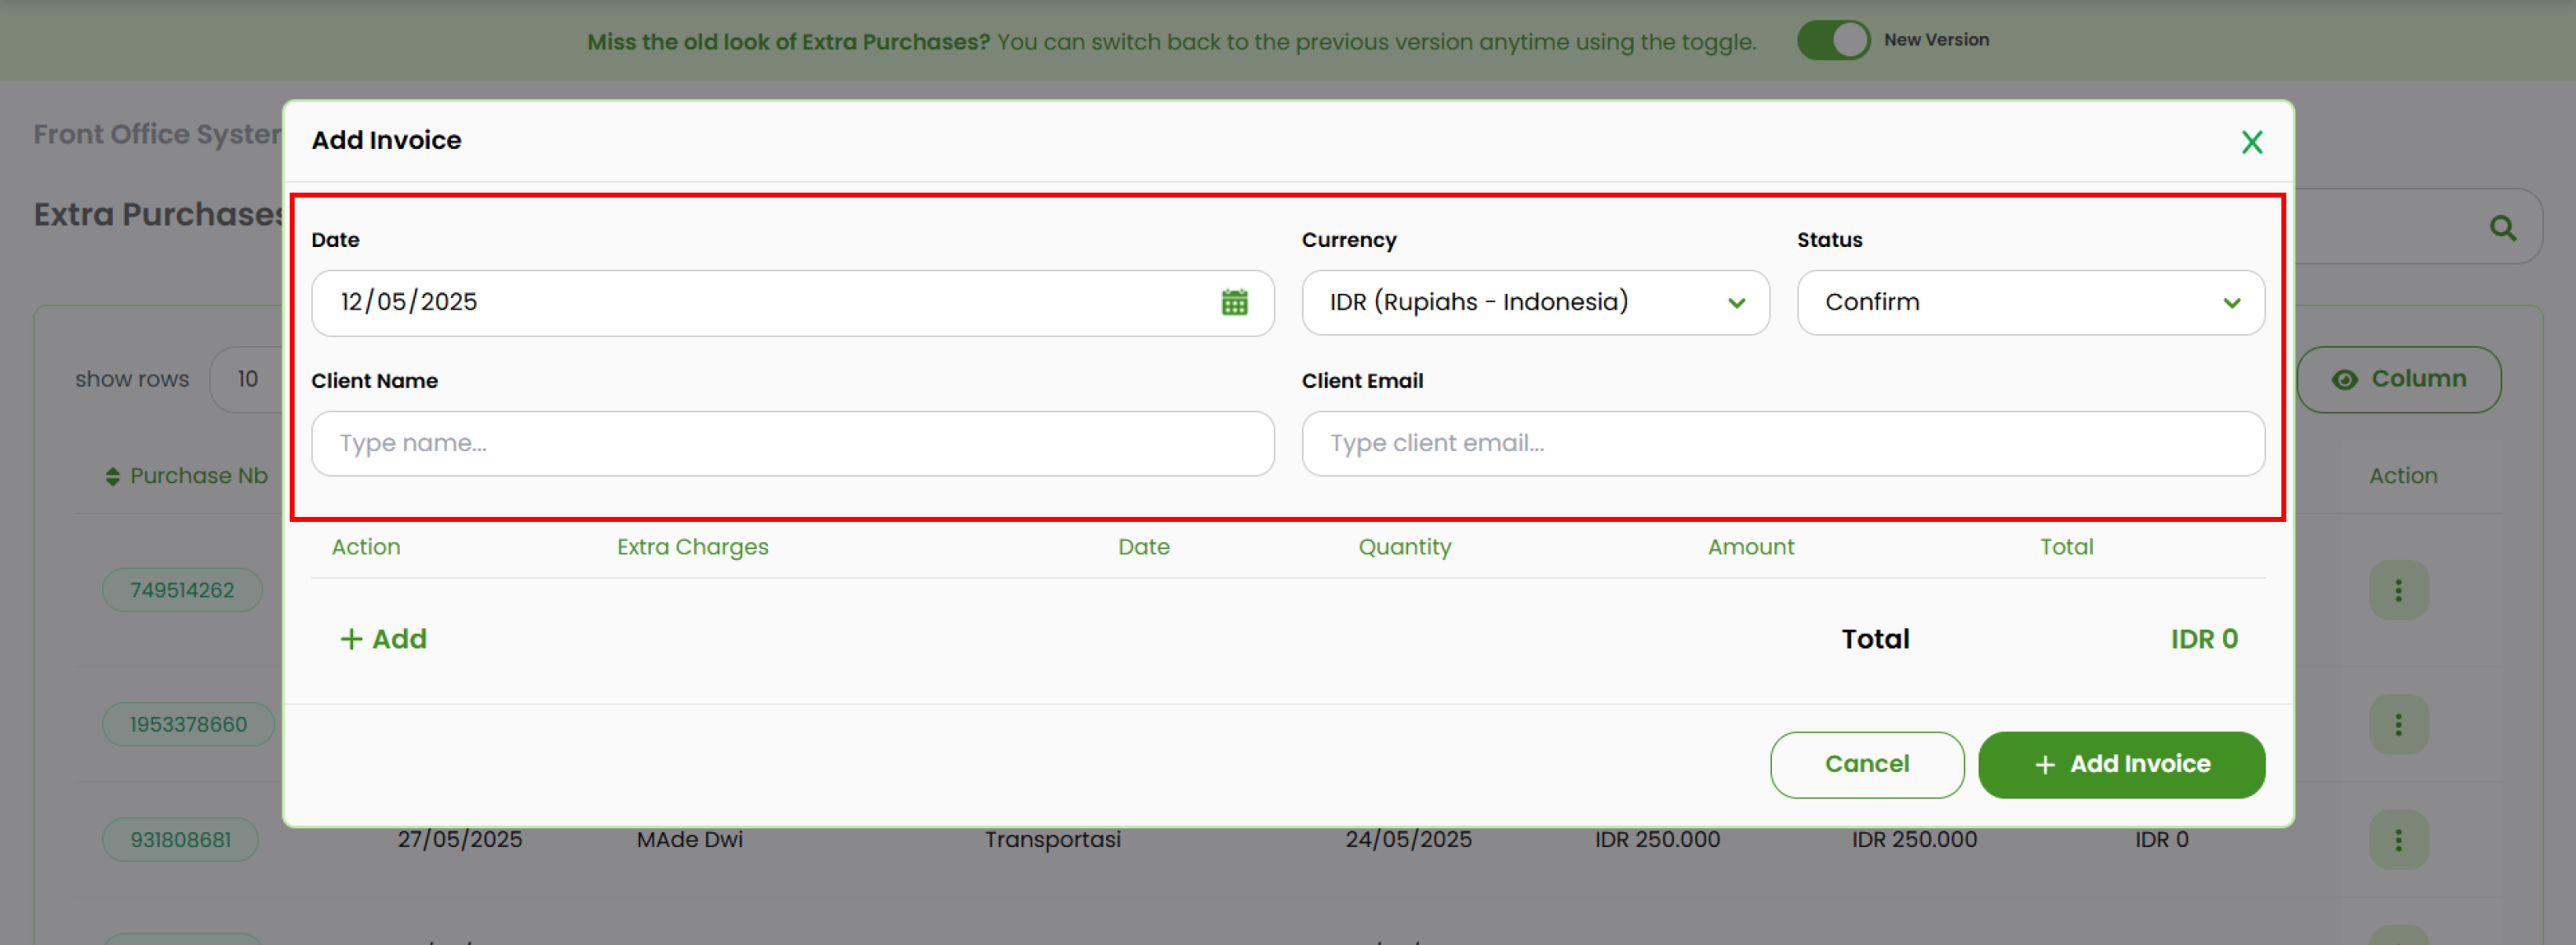Click the search magnifier icon
This screenshot has width=2576, height=945.
[2504, 227]
